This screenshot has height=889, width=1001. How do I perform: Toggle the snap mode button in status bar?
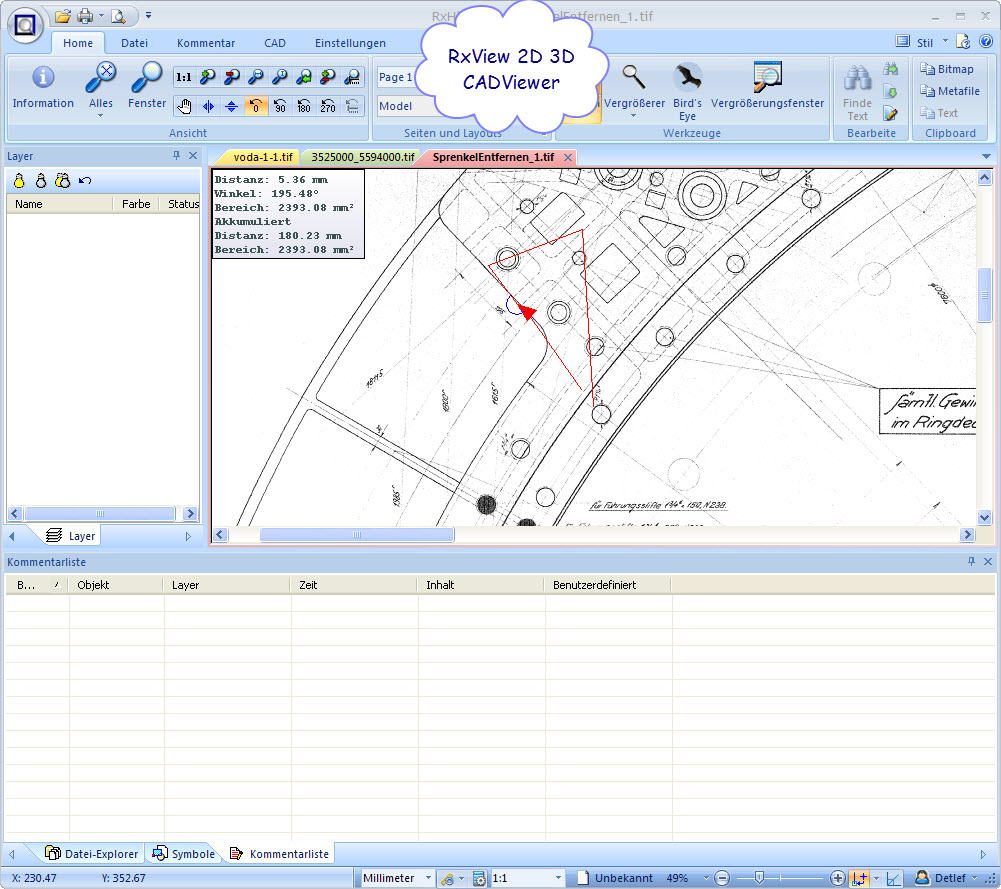click(x=859, y=878)
